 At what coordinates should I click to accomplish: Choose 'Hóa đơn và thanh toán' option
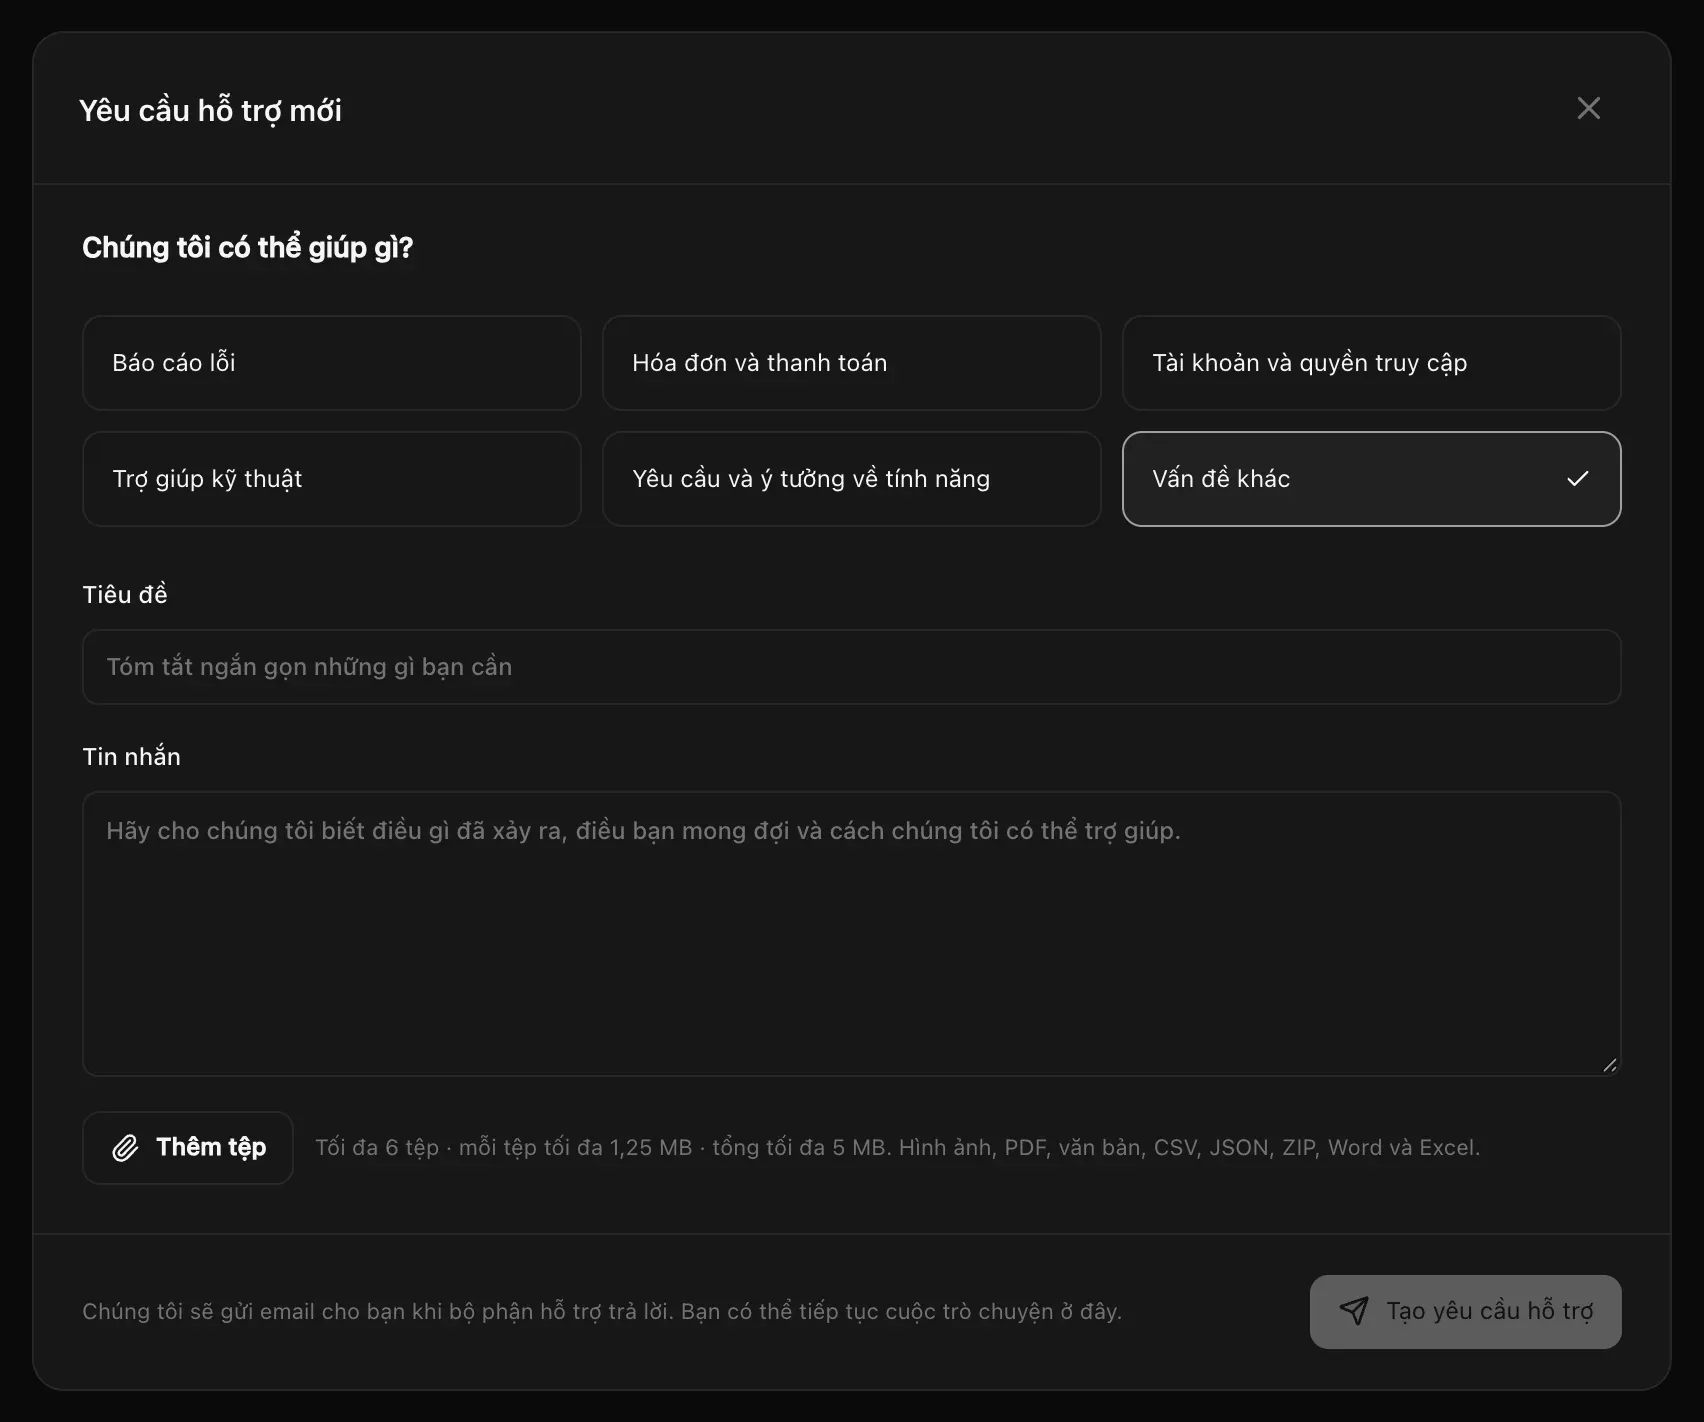(x=852, y=363)
